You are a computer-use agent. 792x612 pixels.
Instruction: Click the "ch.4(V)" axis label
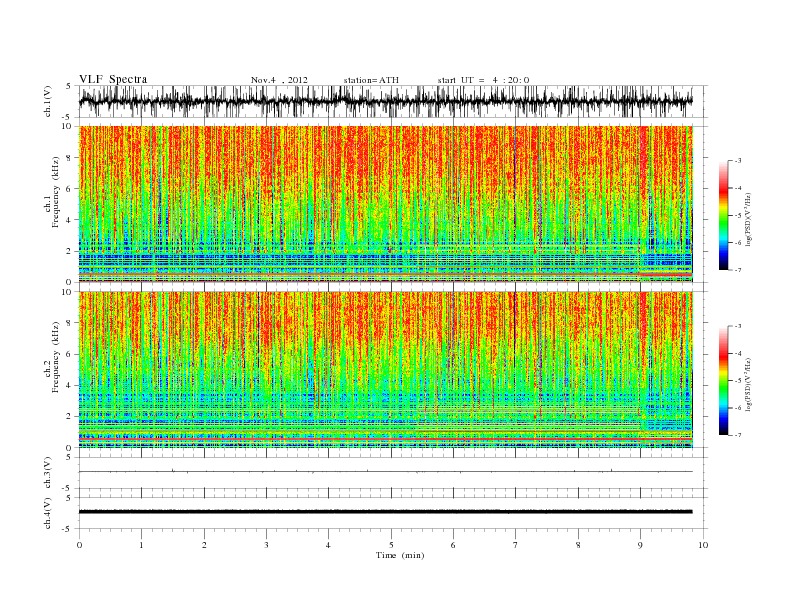click(x=48, y=513)
